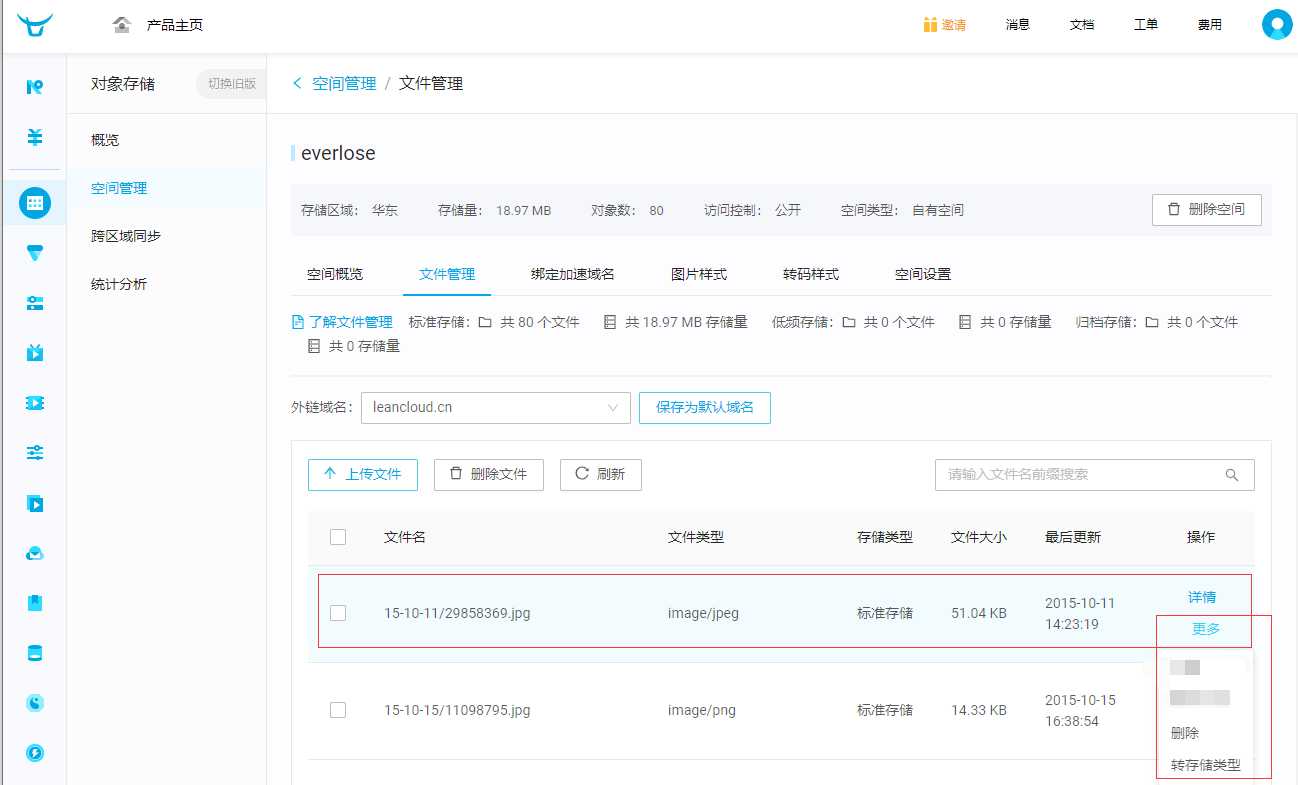Click the Qiniu bull logo
This screenshot has width=1298, height=785.
point(35,24)
